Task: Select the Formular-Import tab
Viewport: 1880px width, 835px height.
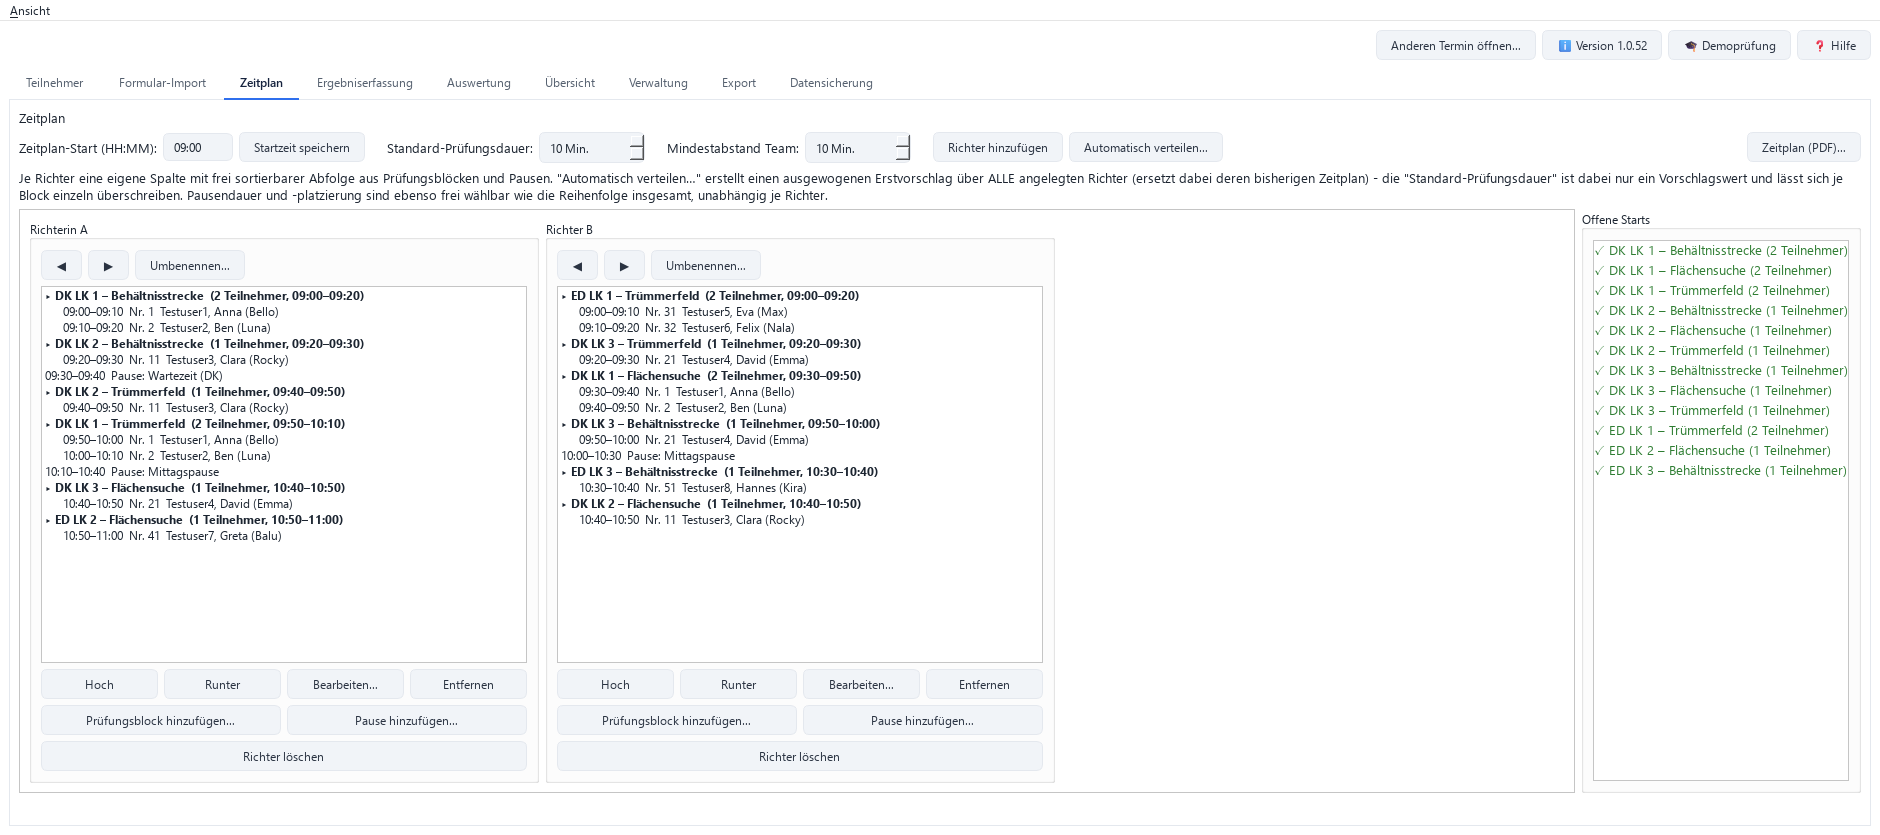Action: (162, 83)
